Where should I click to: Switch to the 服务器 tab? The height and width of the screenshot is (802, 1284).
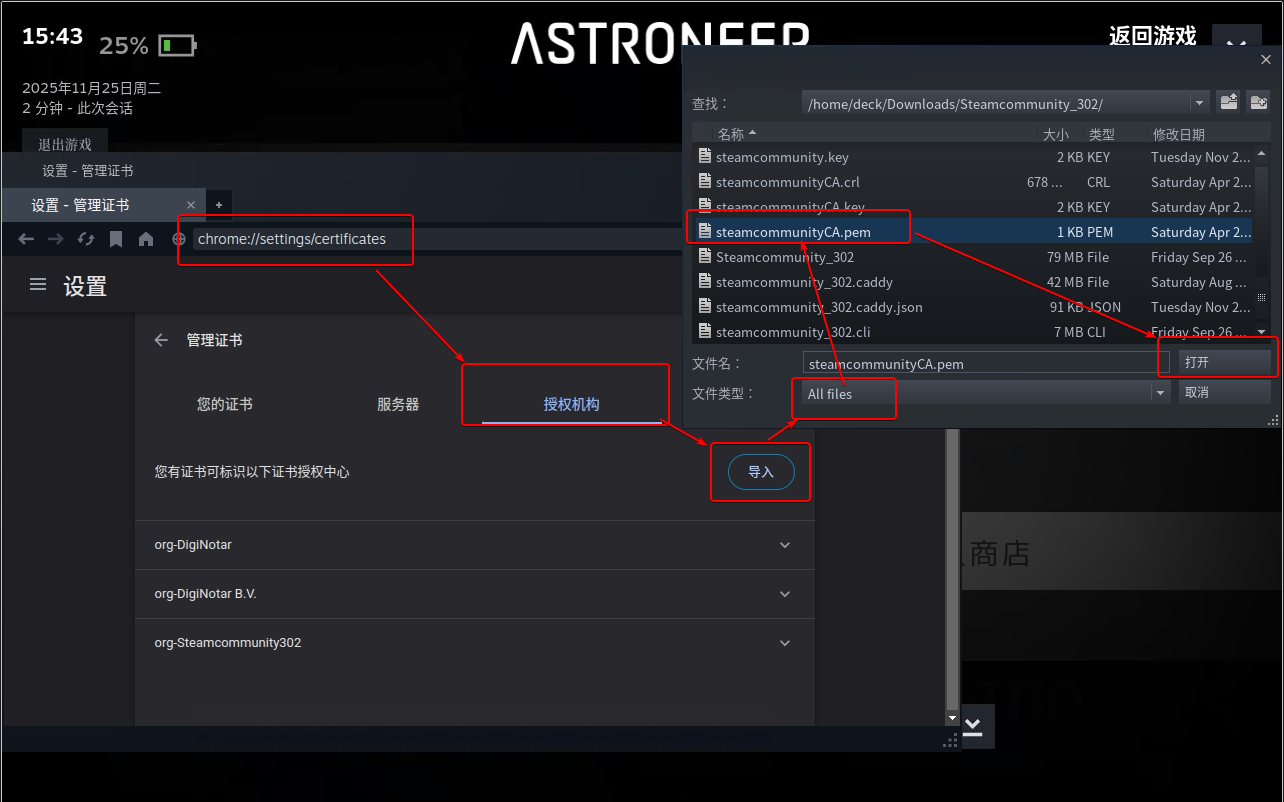coord(398,405)
